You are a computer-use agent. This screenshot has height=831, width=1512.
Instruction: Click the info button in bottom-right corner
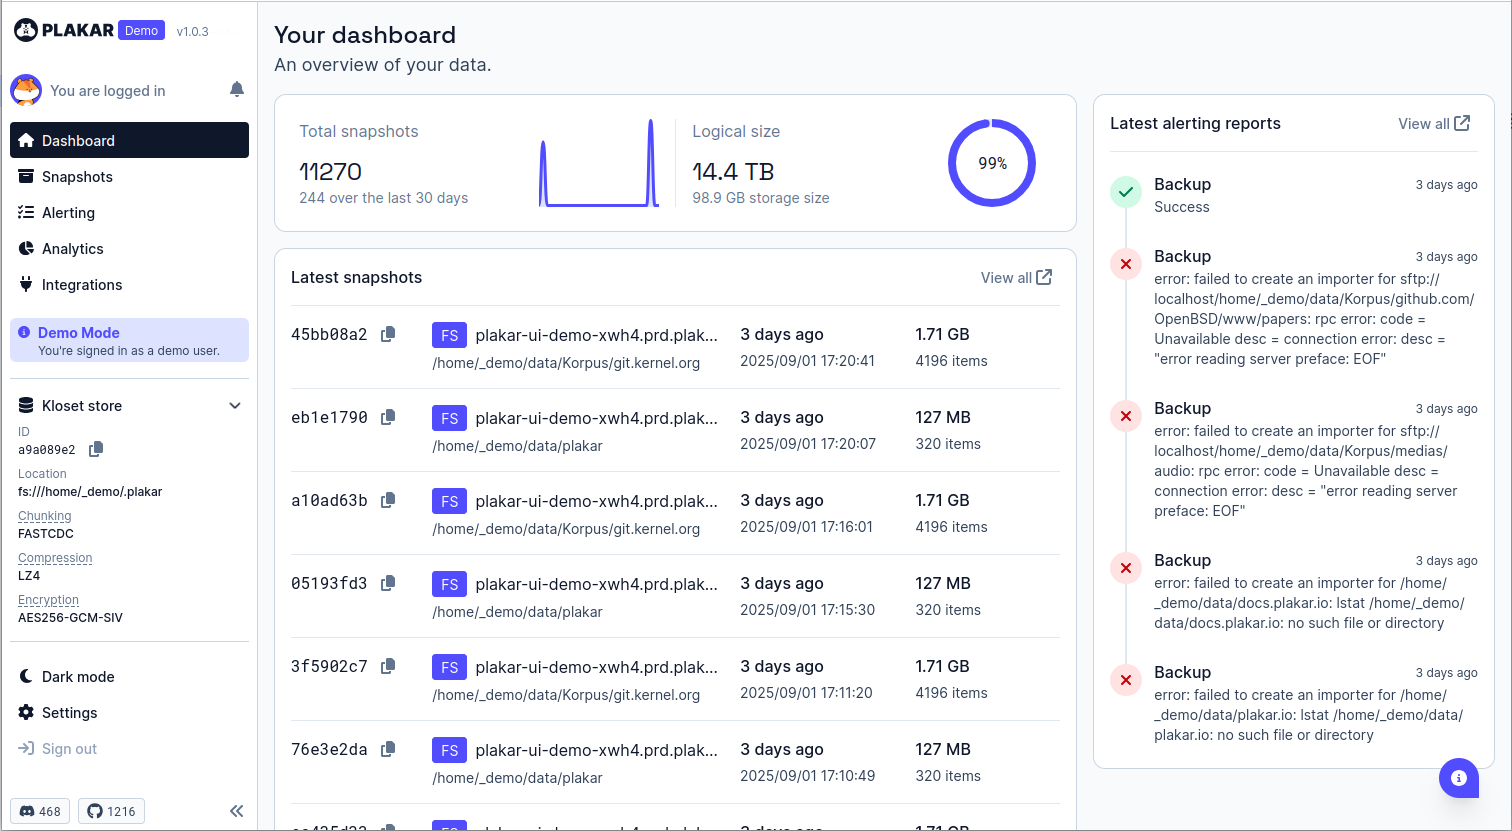click(1458, 778)
